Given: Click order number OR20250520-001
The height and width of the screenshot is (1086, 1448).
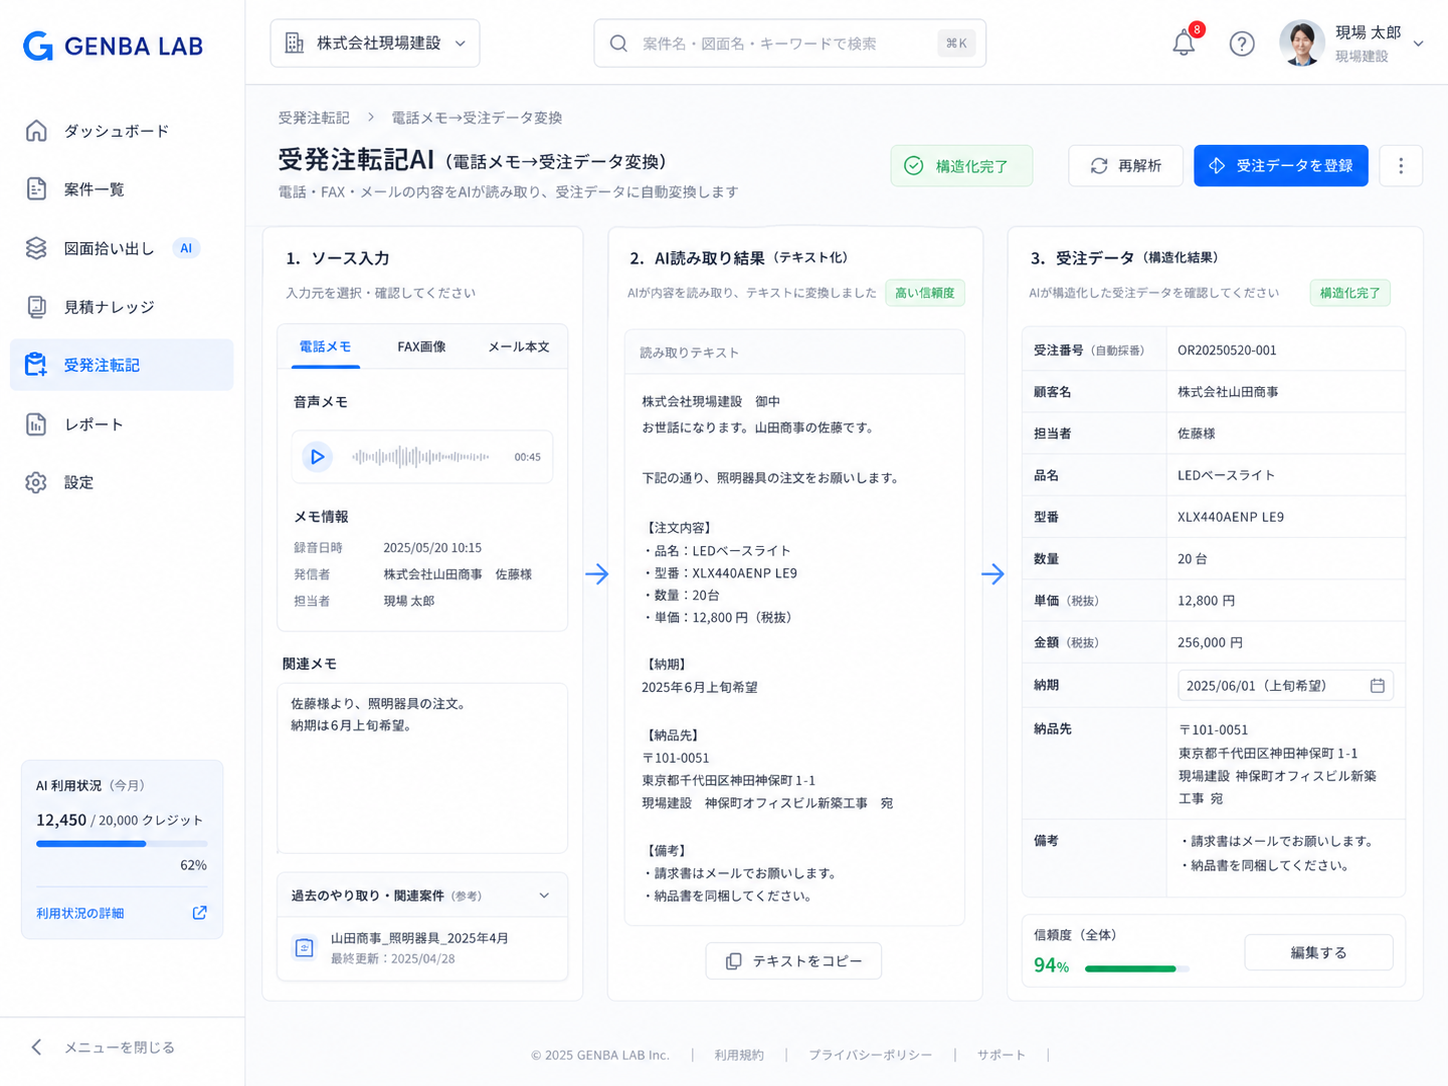Looking at the screenshot, I should tap(1227, 350).
